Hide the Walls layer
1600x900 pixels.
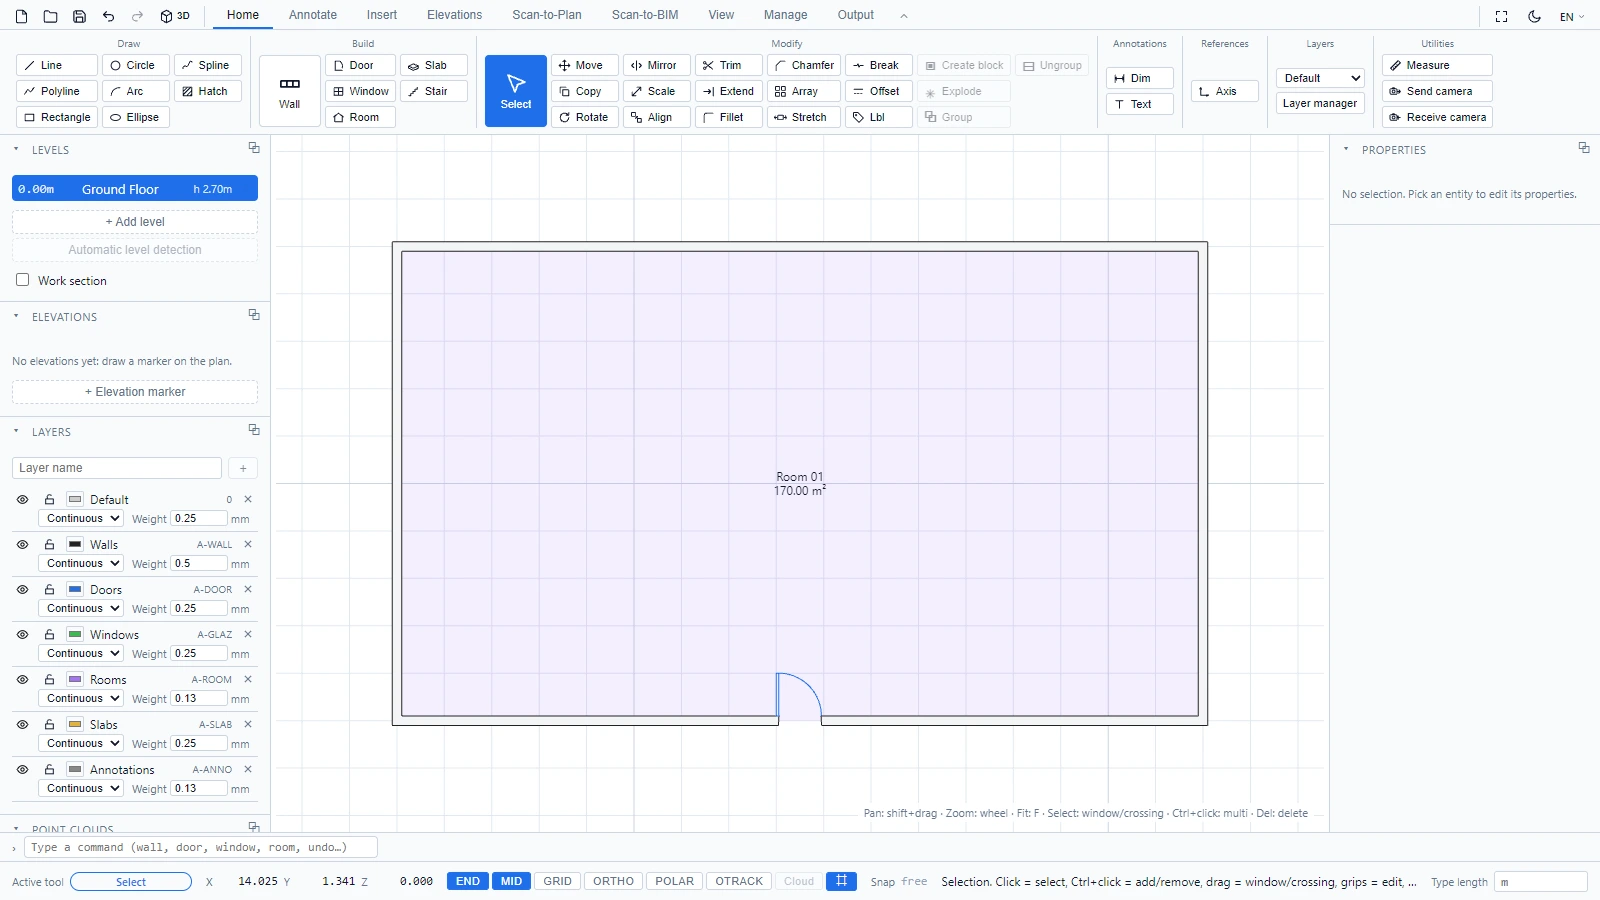pos(22,545)
